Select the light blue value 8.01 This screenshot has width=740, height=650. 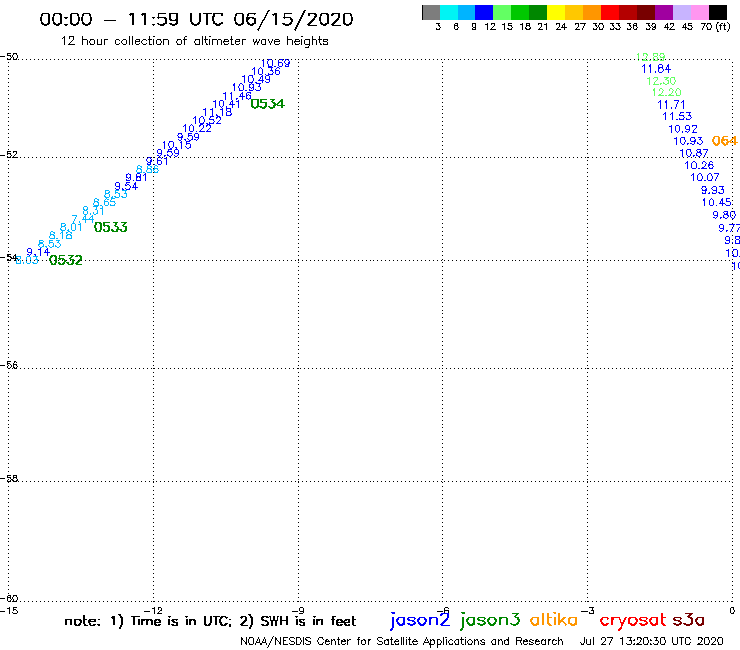click(x=71, y=227)
